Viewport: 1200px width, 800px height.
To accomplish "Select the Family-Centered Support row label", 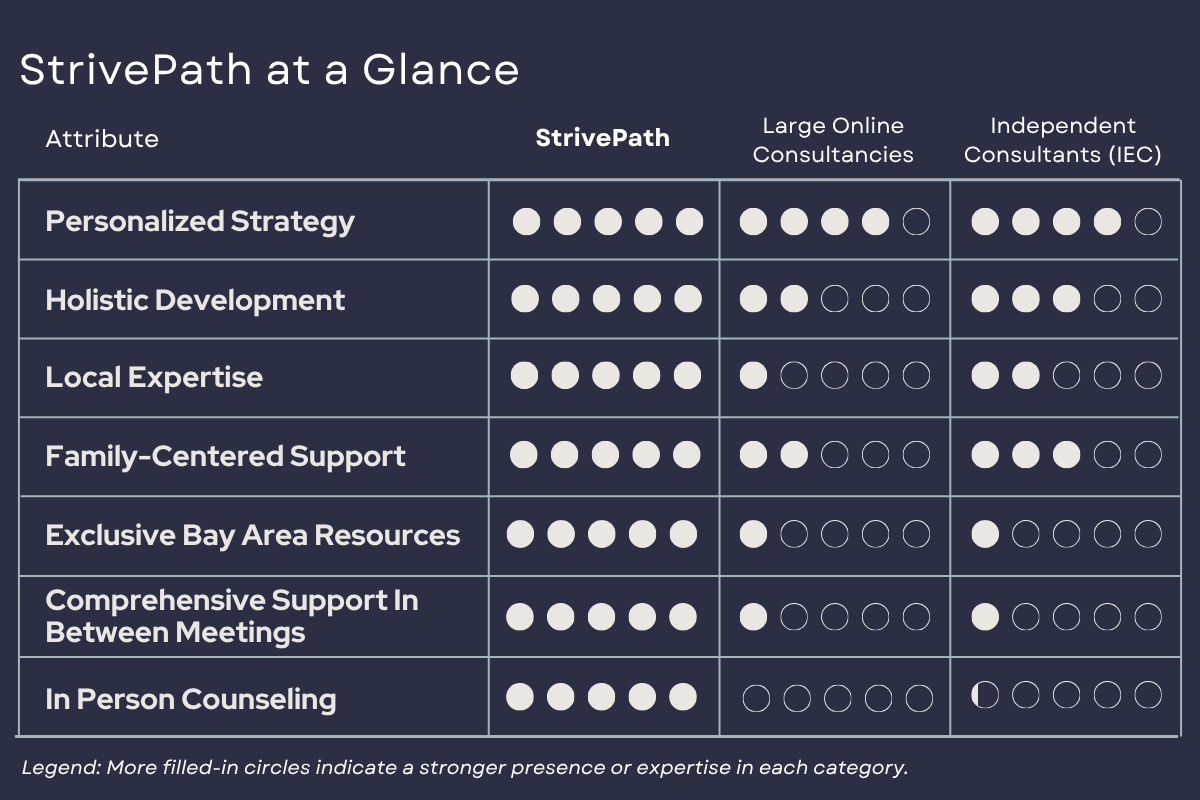I will [225, 456].
